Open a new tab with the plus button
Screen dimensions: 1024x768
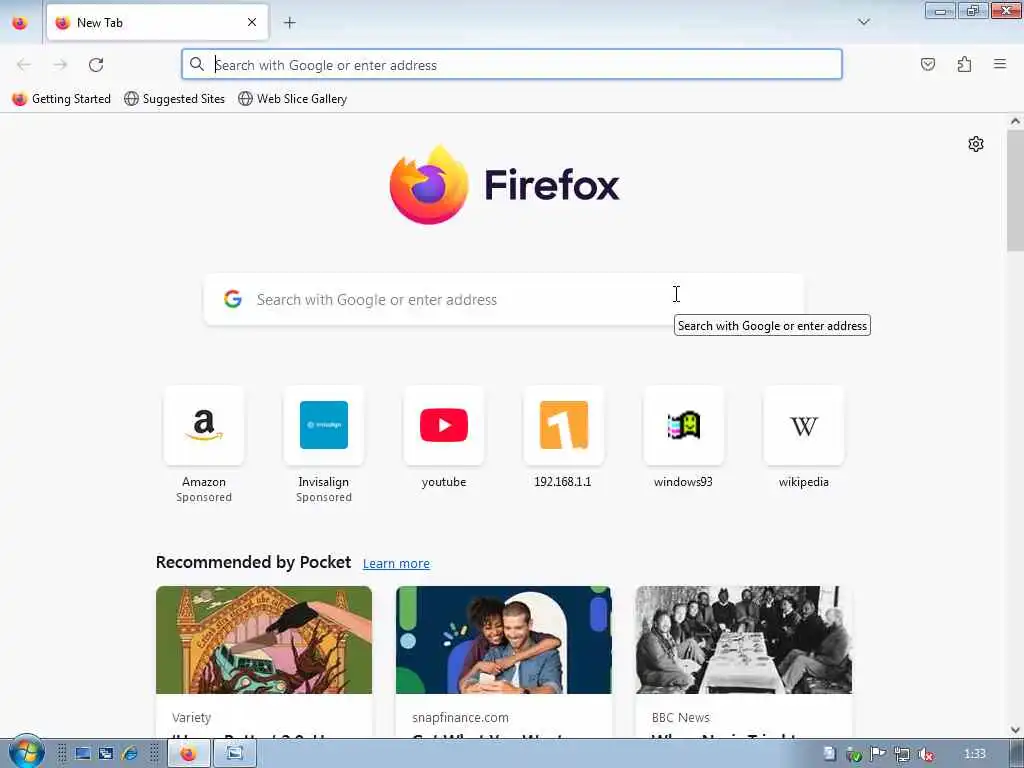(290, 23)
